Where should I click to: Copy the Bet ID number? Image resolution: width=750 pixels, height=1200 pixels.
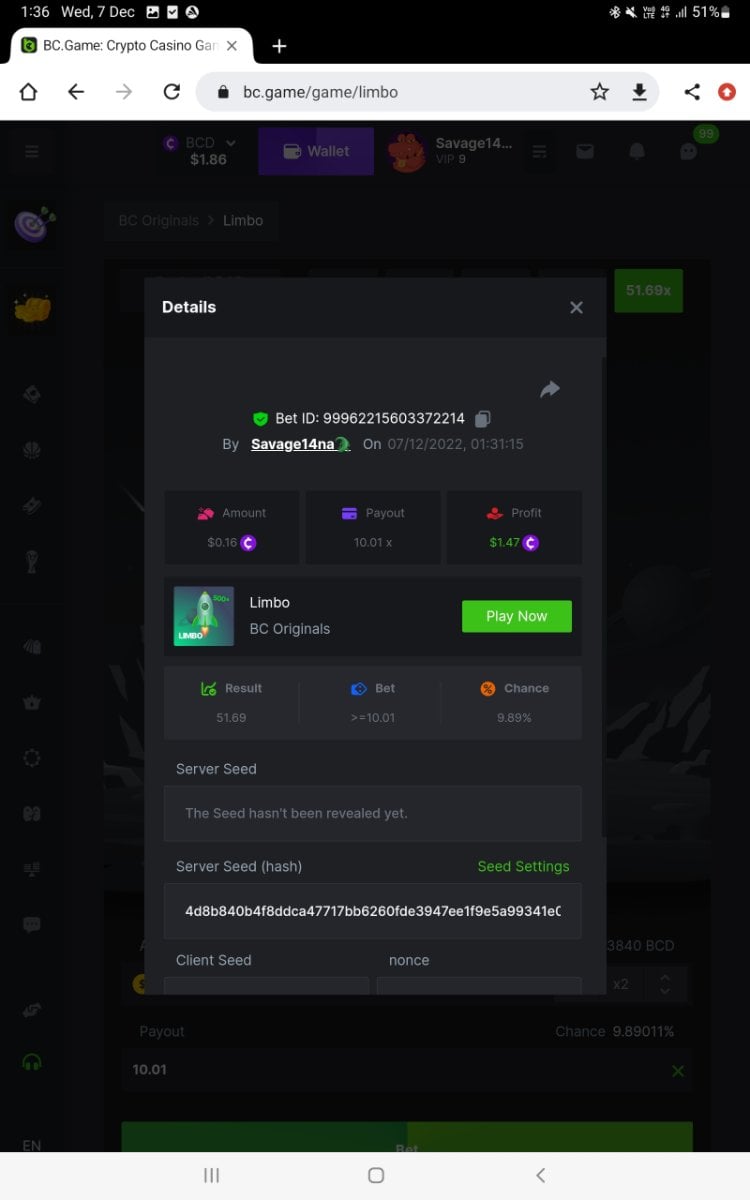pos(483,419)
